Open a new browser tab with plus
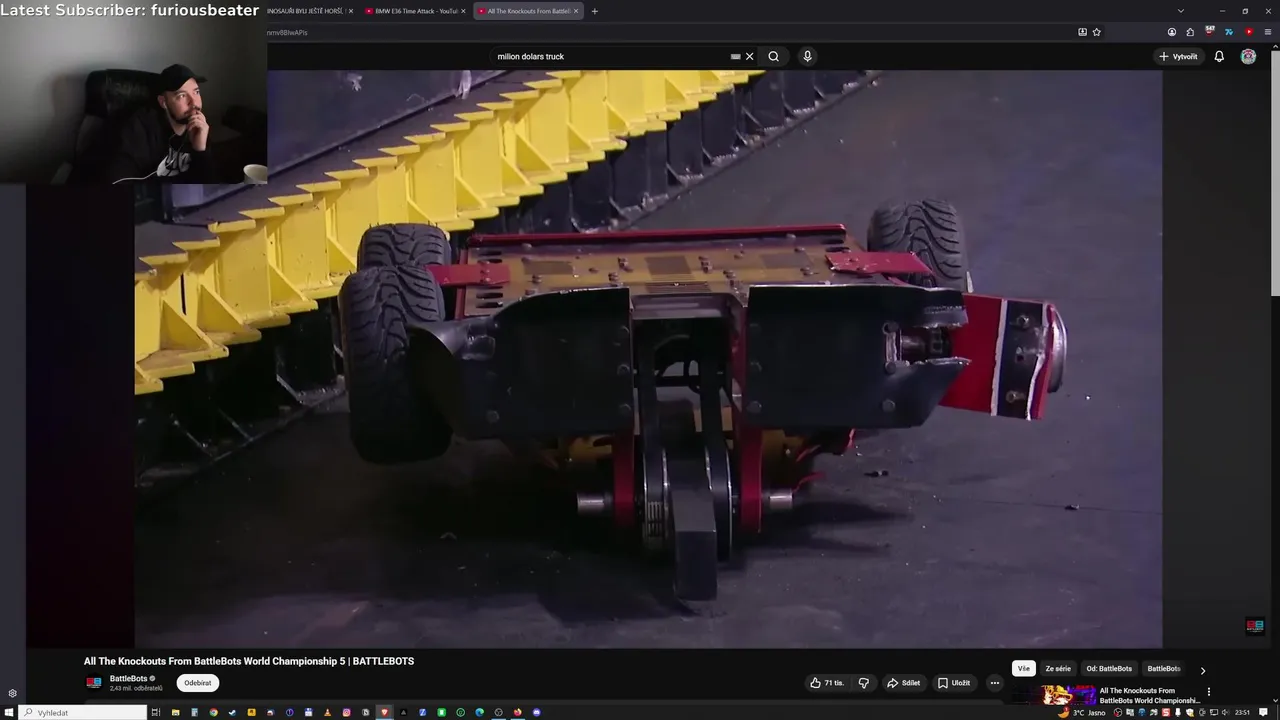This screenshot has width=1280, height=720. (x=595, y=11)
